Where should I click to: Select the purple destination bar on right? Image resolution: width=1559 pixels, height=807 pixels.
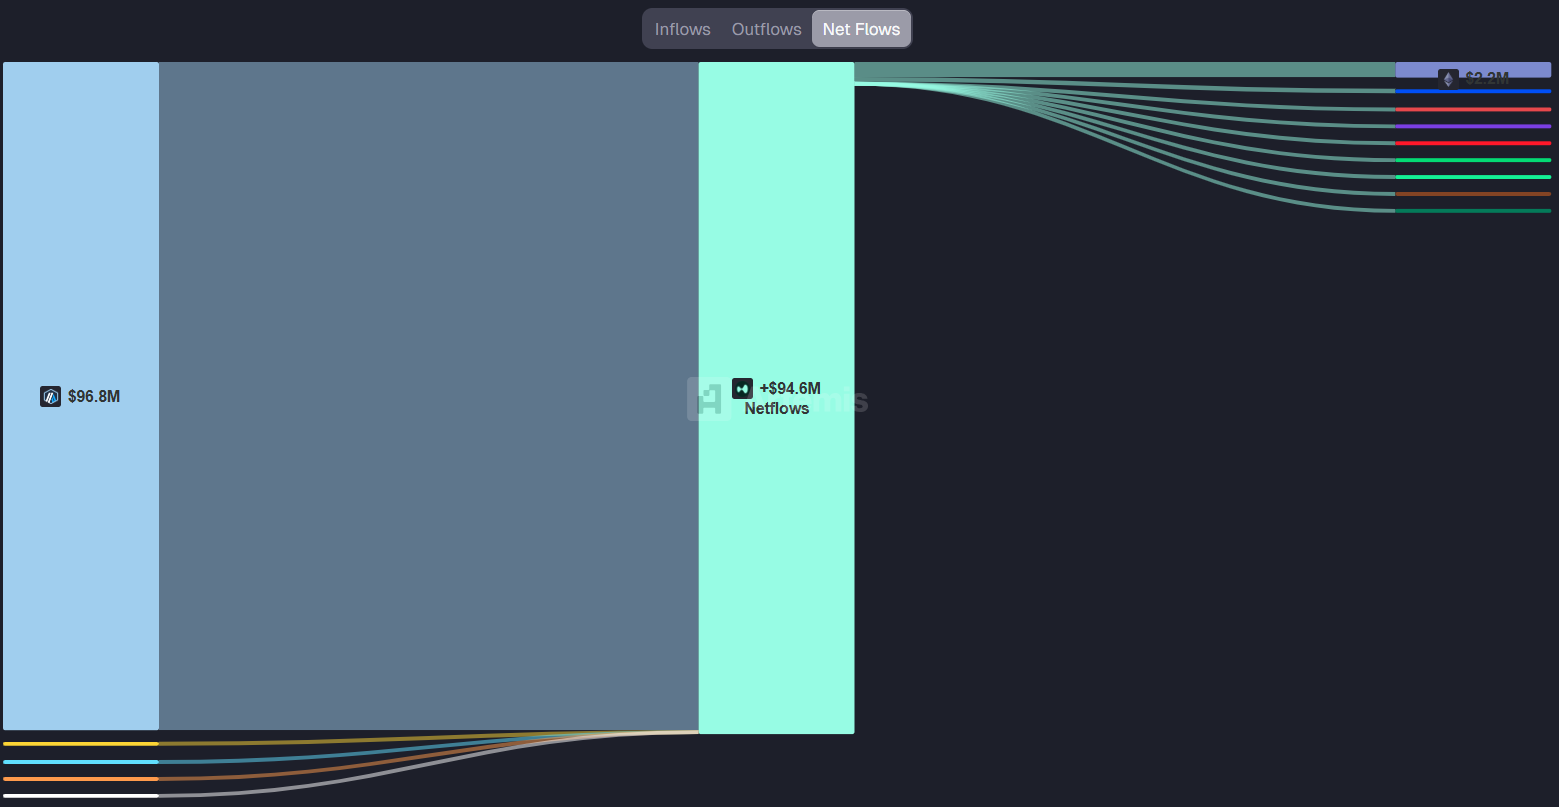pos(1473,126)
